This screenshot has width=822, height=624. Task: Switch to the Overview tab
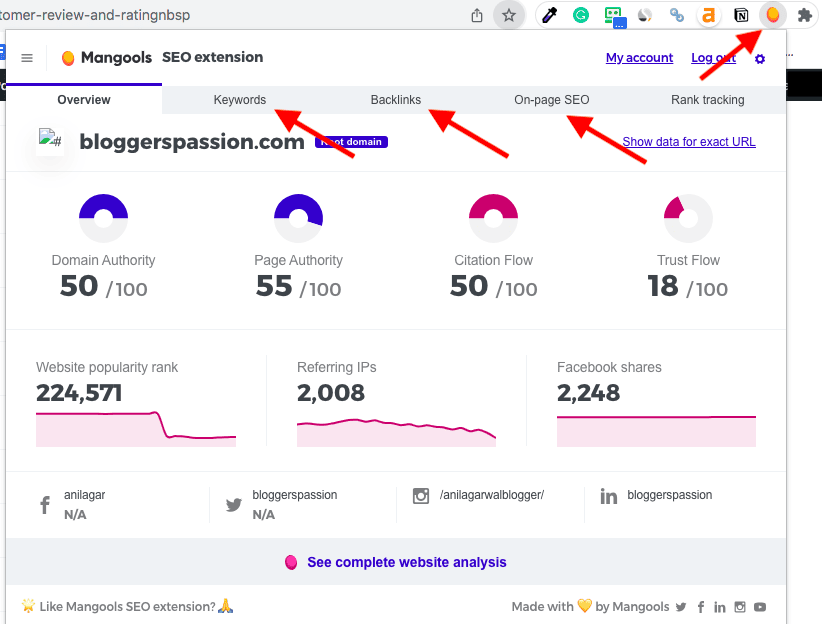click(84, 100)
